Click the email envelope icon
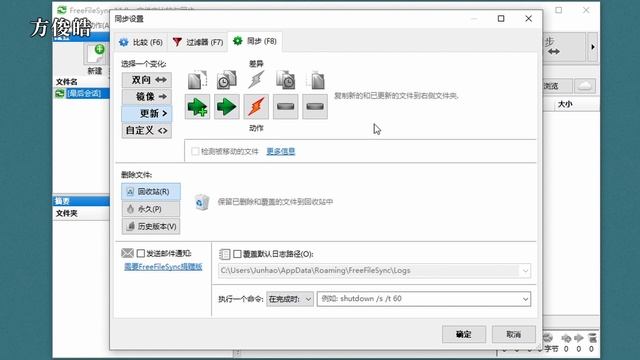The height and width of the screenshot is (360, 640). 127,253
